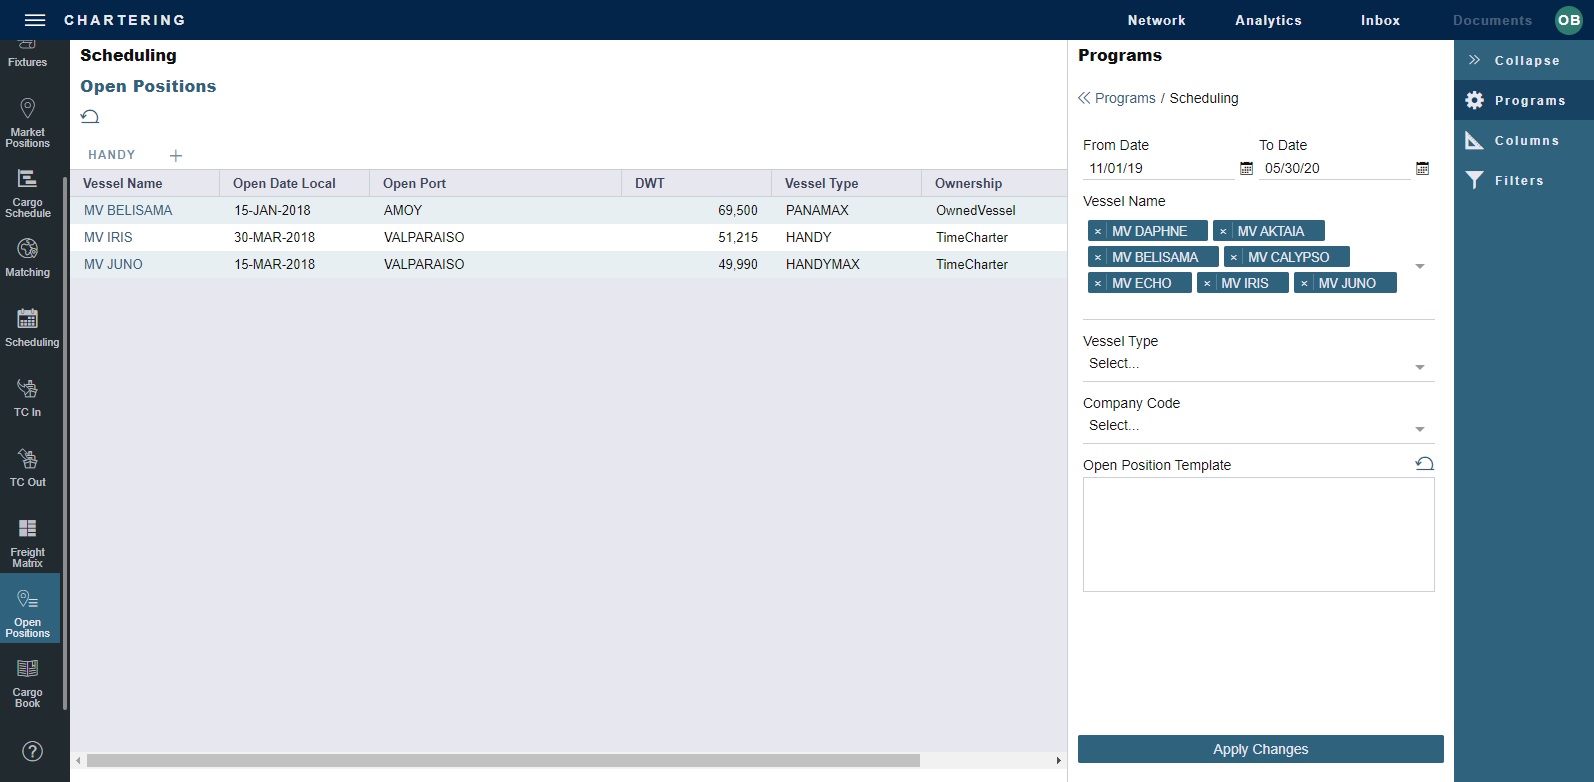Screen dimensions: 1594x782
Task: Select the TC In sidebar icon
Action: pyautogui.click(x=28, y=397)
